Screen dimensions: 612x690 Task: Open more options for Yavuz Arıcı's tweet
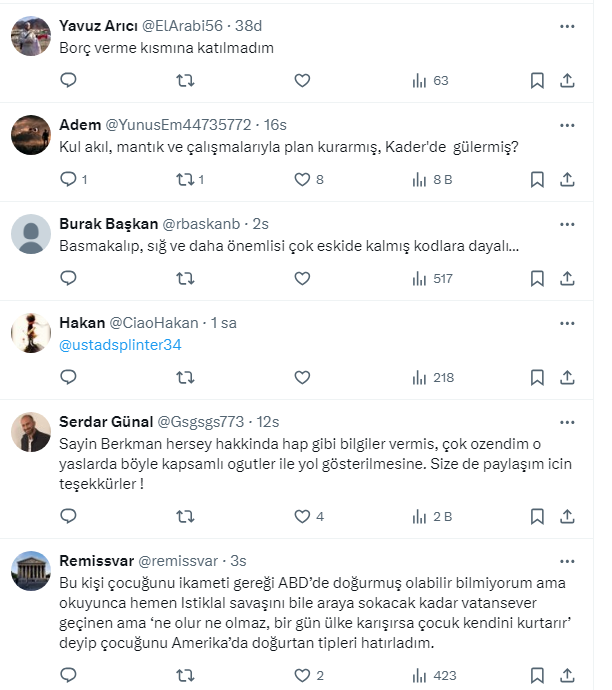(x=567, y=25)
